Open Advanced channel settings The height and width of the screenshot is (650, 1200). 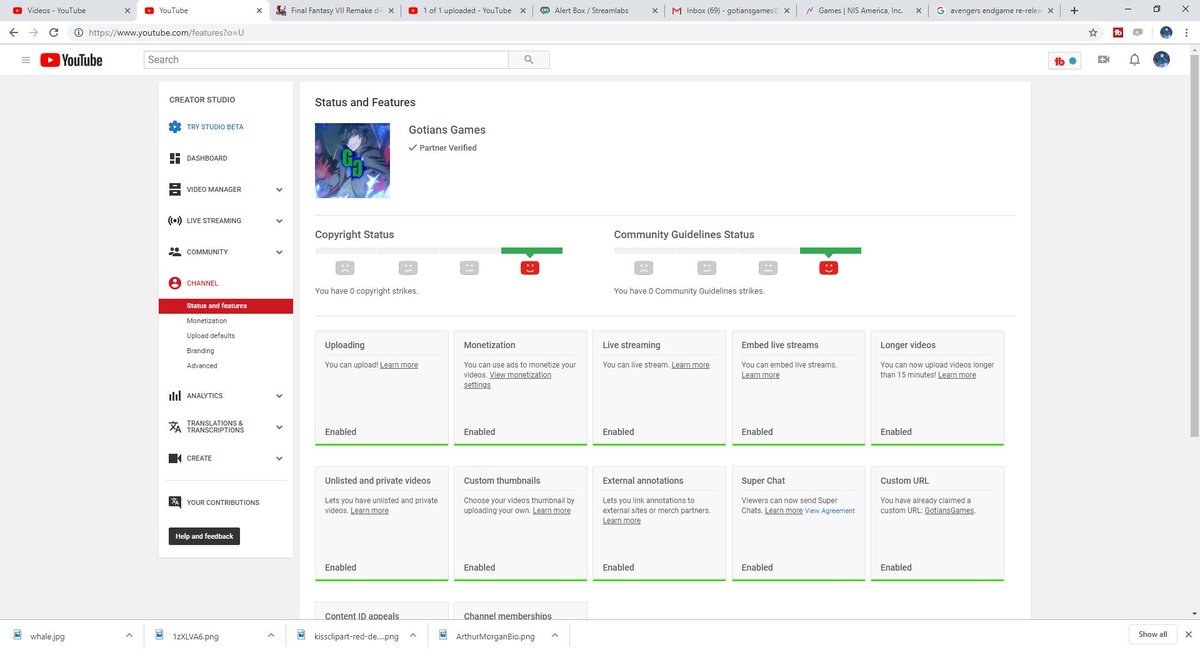(x=202, y=366)
